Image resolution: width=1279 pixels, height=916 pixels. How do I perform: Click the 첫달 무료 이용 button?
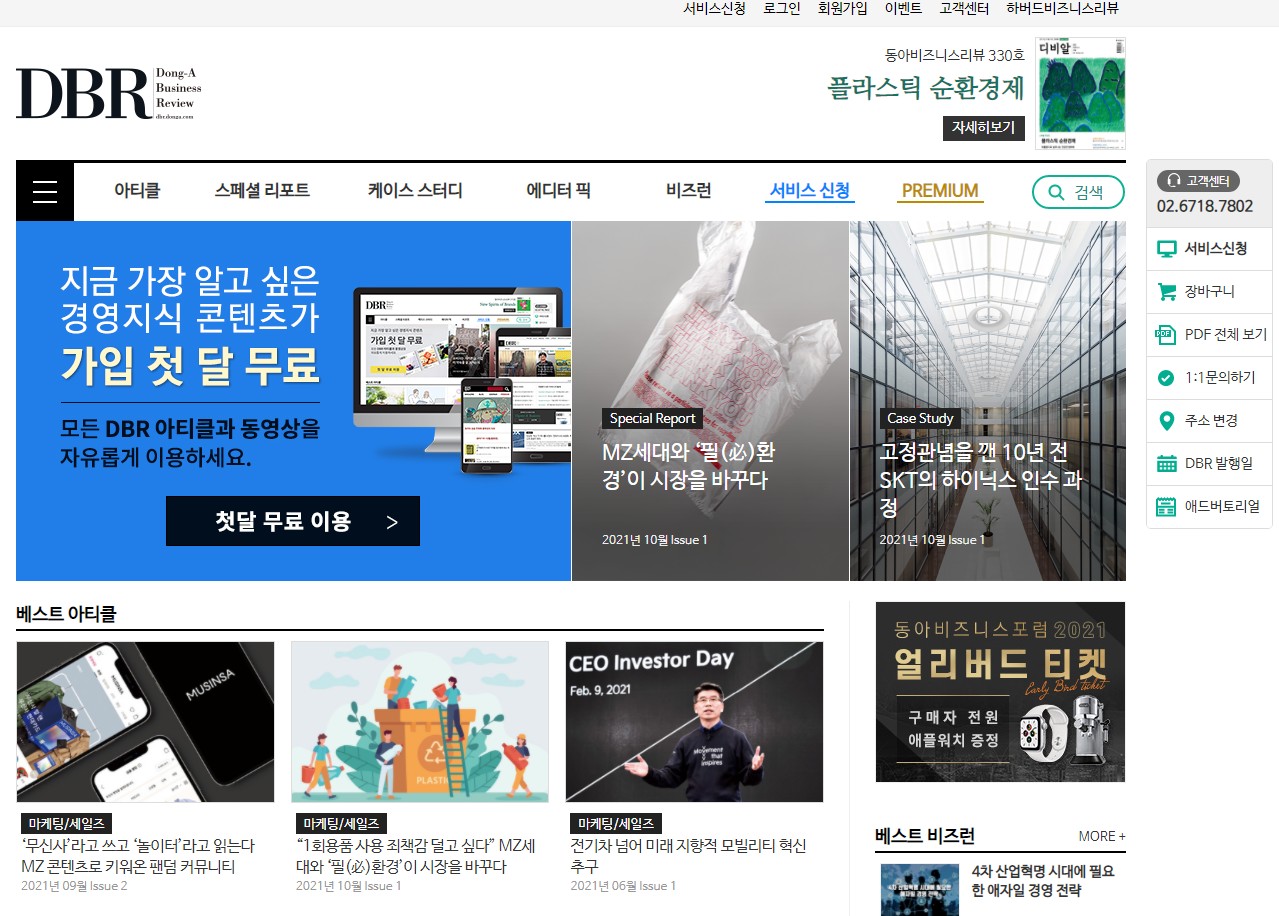pyautogui.click(x=293, y=521)
